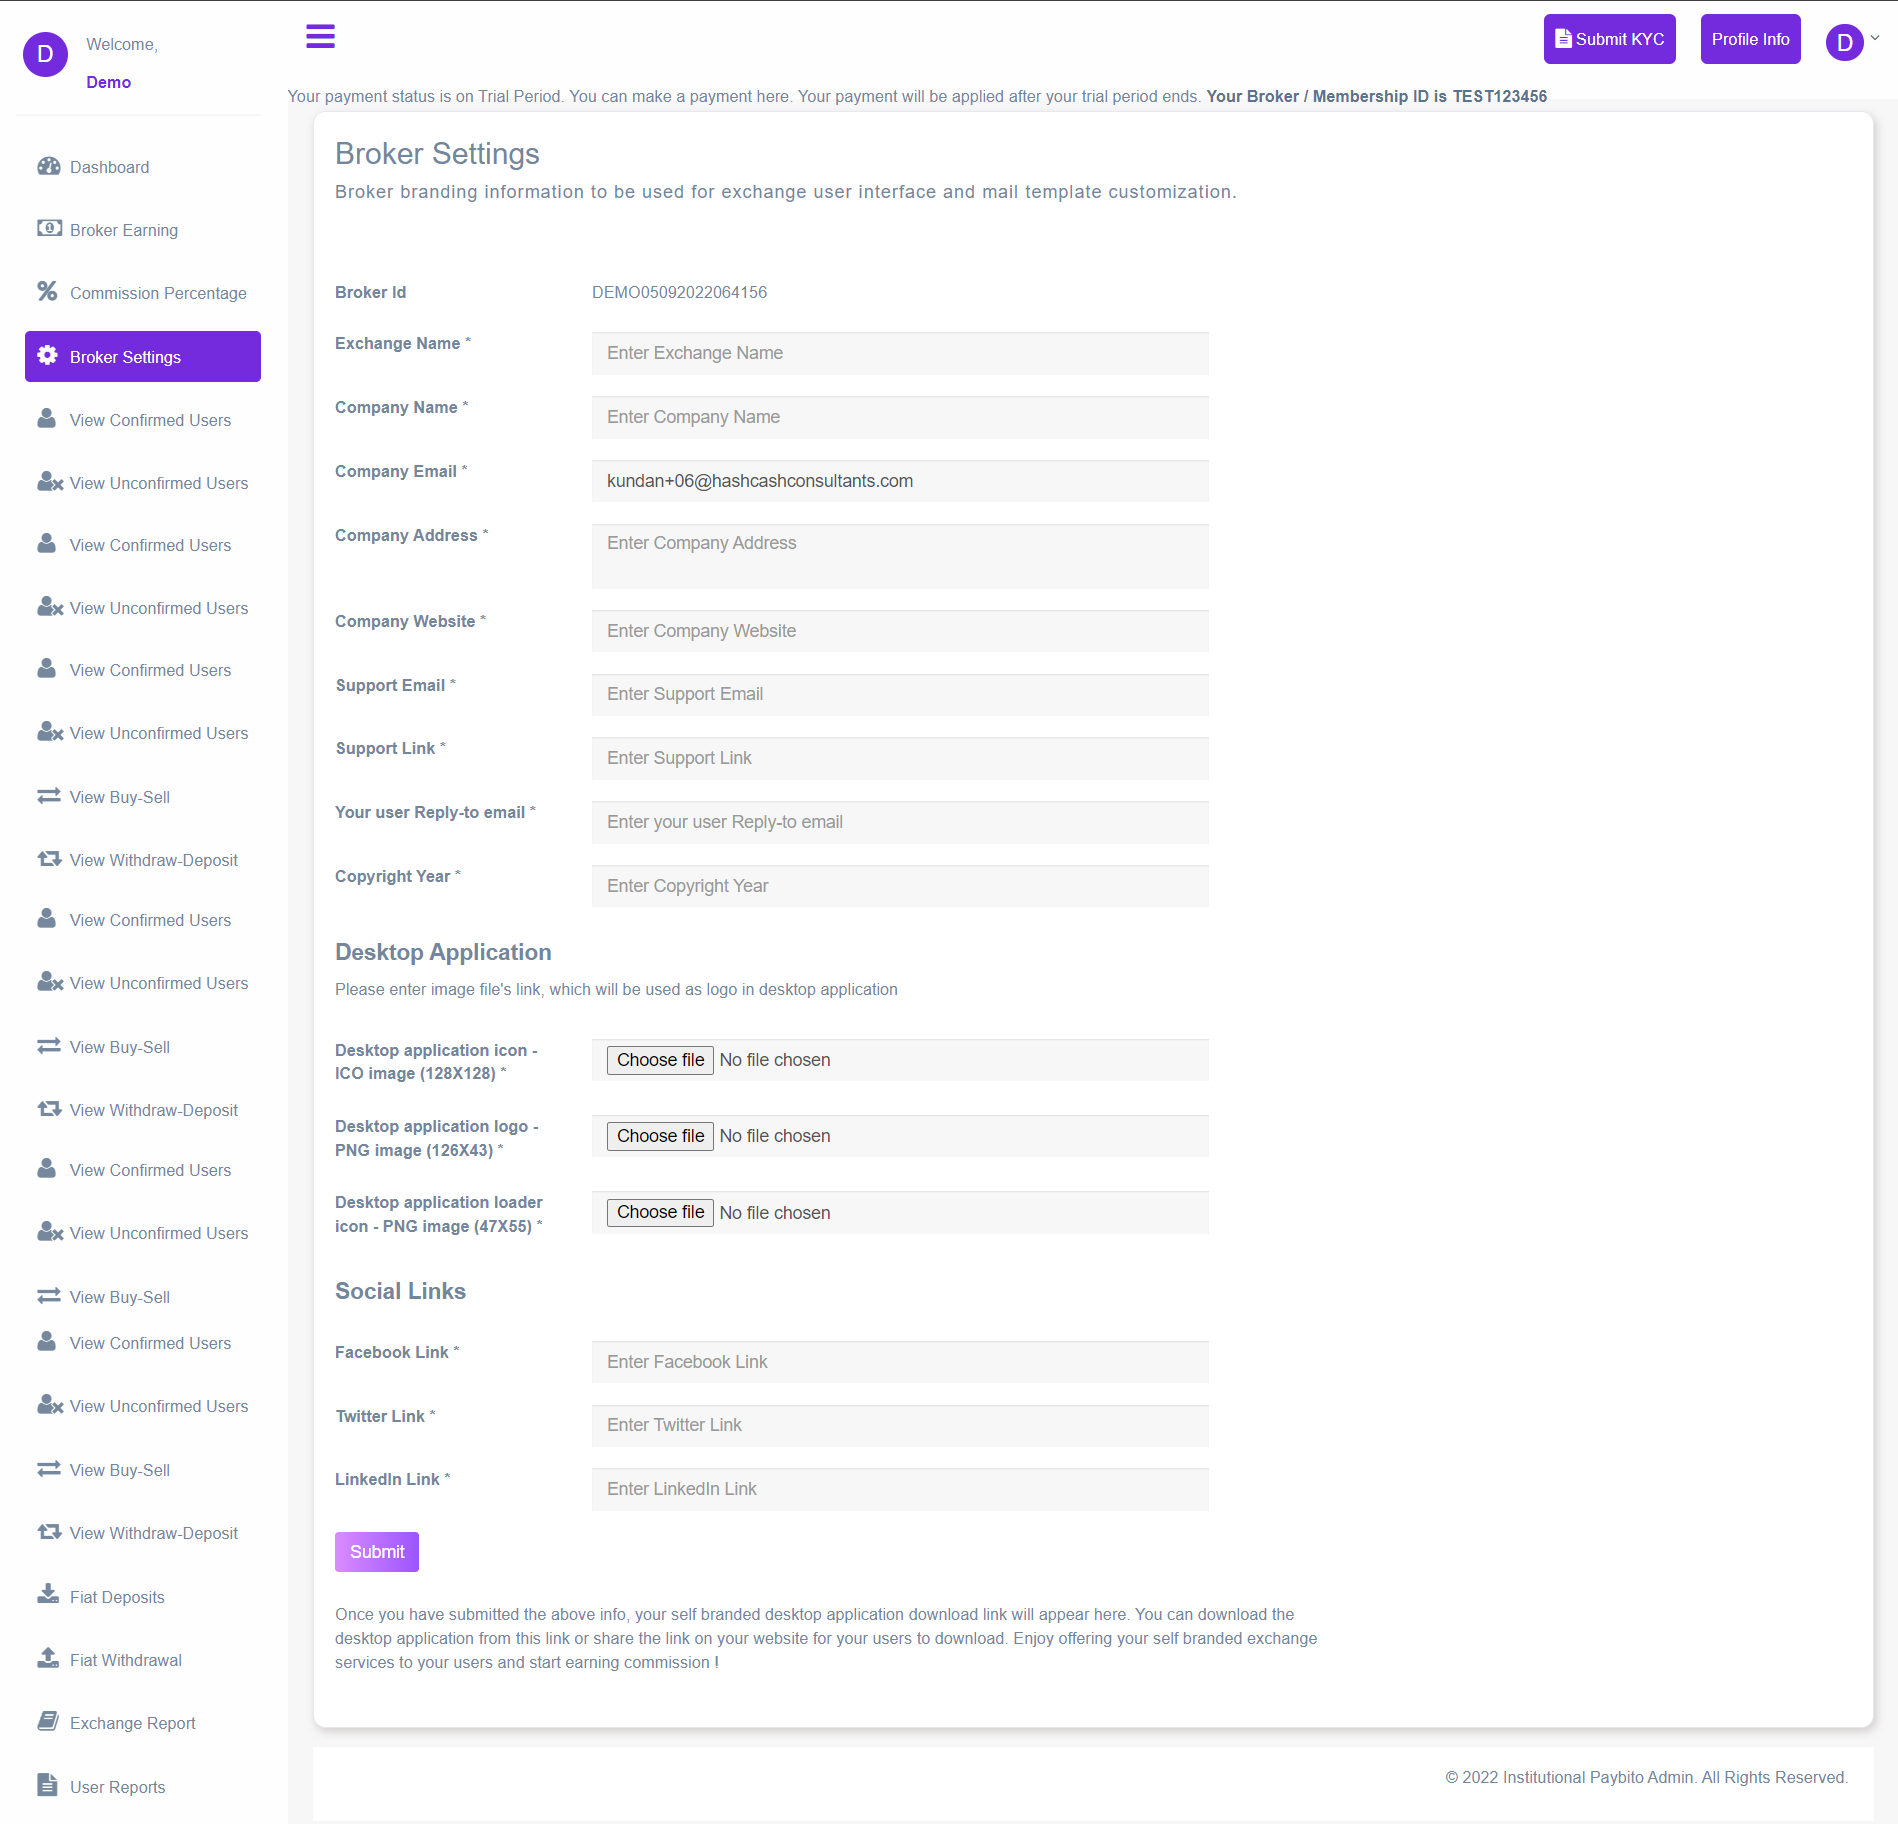Click the User Reports document icon
Viewport: 1898px width, 1824px height.
pos(49,1785)
